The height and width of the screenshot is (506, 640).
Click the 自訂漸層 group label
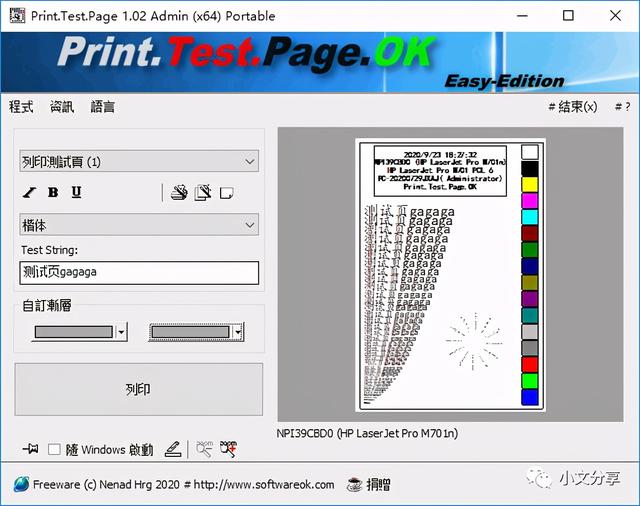(x=47, y=305)
